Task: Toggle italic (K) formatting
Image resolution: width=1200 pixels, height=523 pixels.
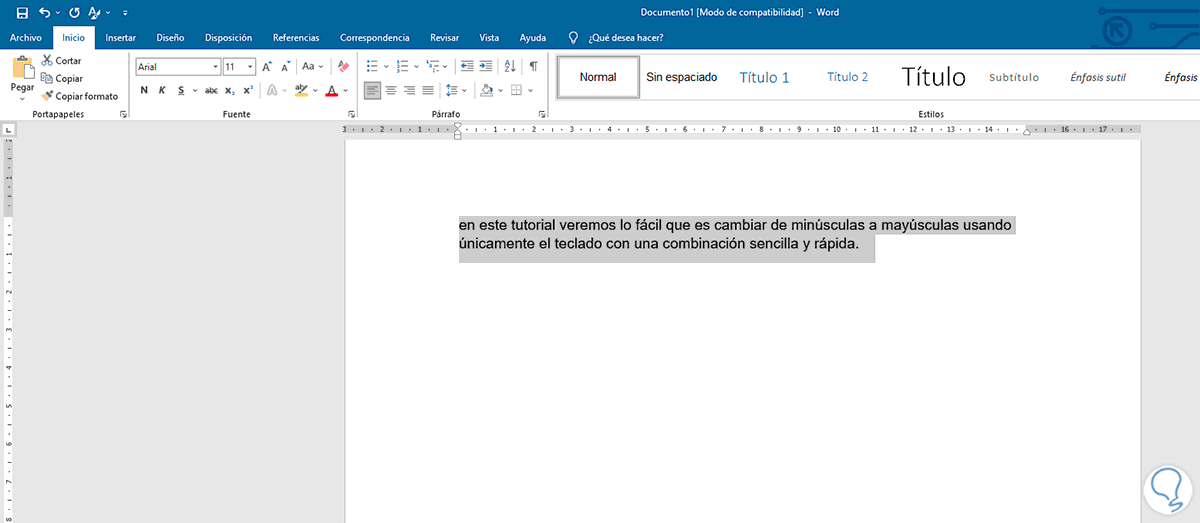Action: (162, 90)
